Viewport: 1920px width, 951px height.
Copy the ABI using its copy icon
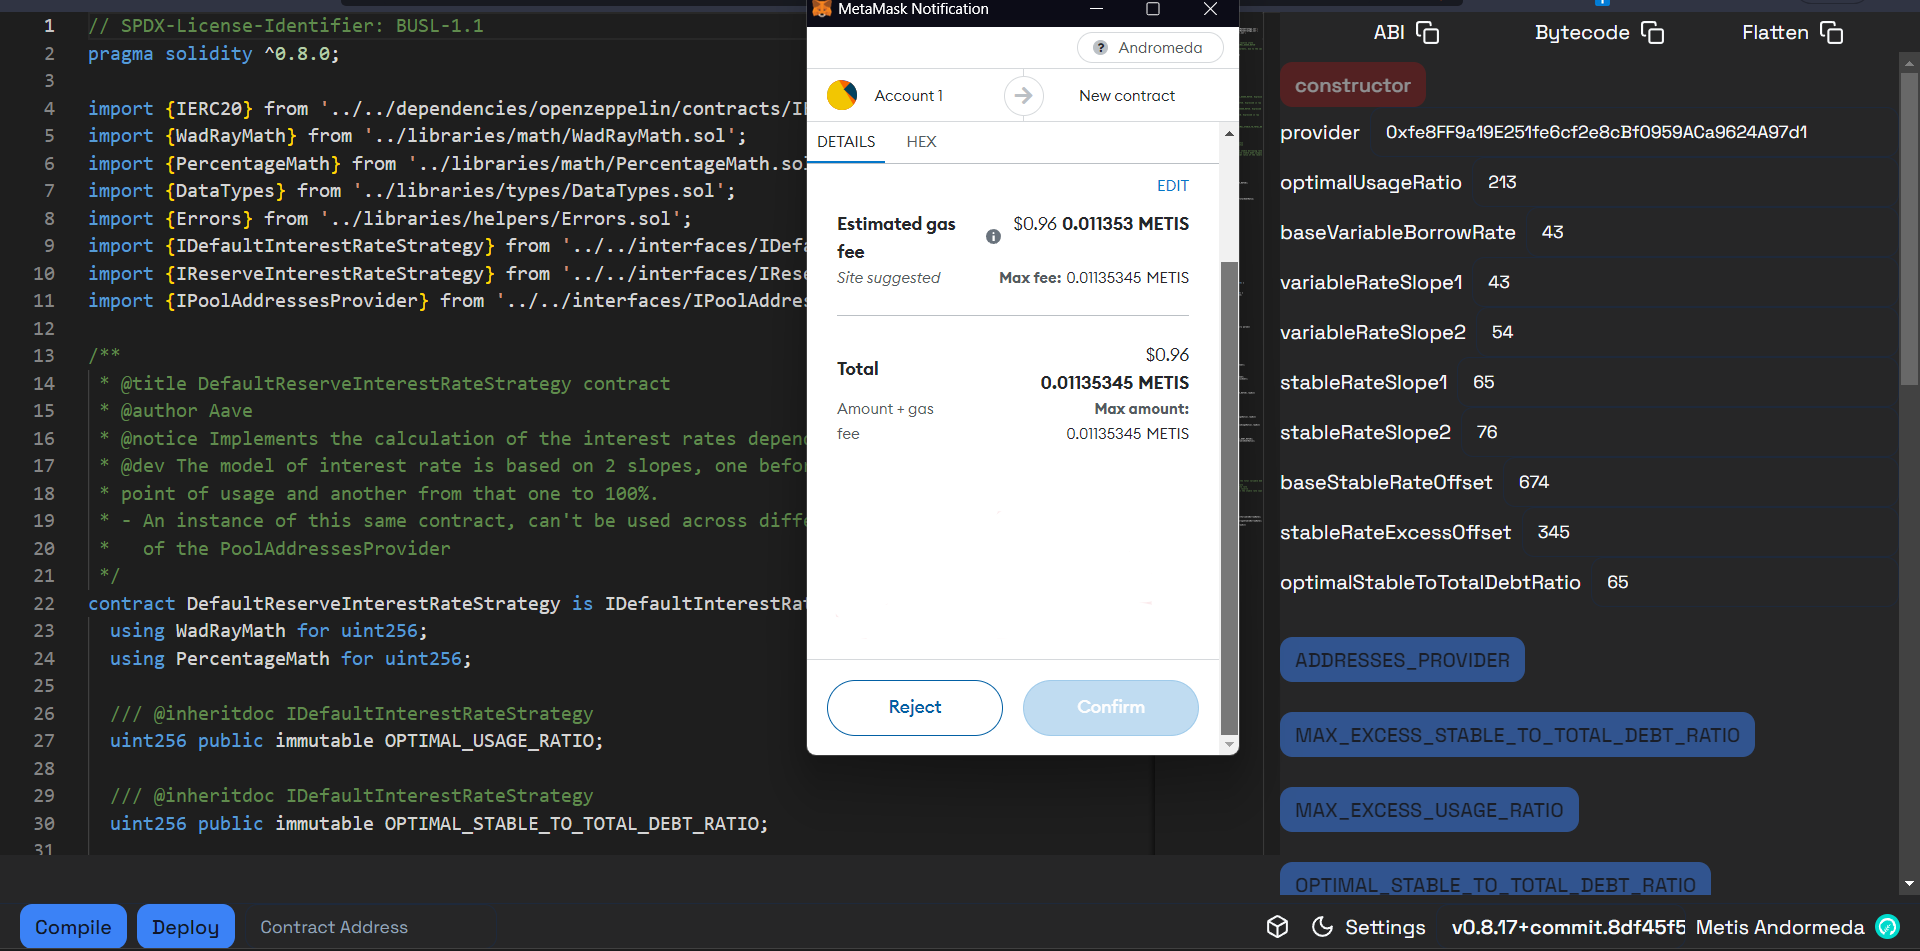coord(1427,33)
